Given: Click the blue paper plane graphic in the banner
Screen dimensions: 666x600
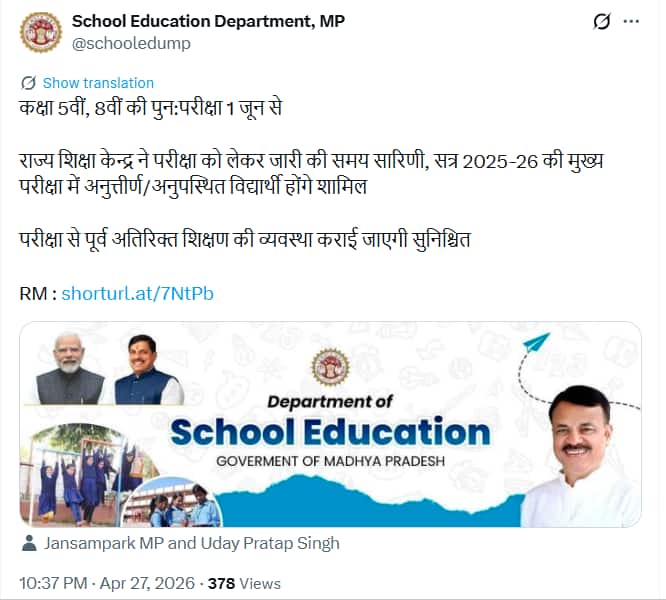Looking at the screenshot, I should pyautogui.click(x=536, y=342).
